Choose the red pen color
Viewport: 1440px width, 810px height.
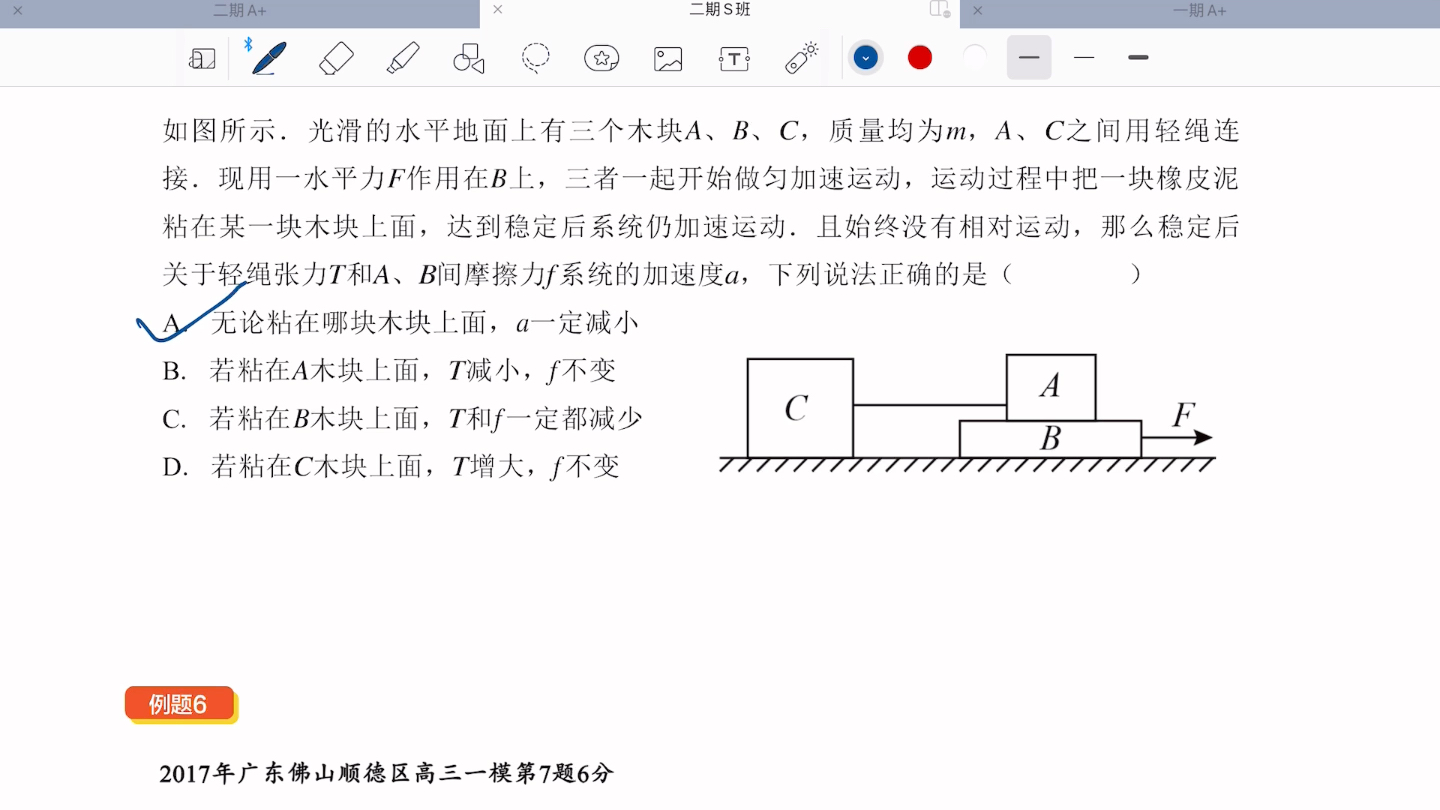(920, 58)
